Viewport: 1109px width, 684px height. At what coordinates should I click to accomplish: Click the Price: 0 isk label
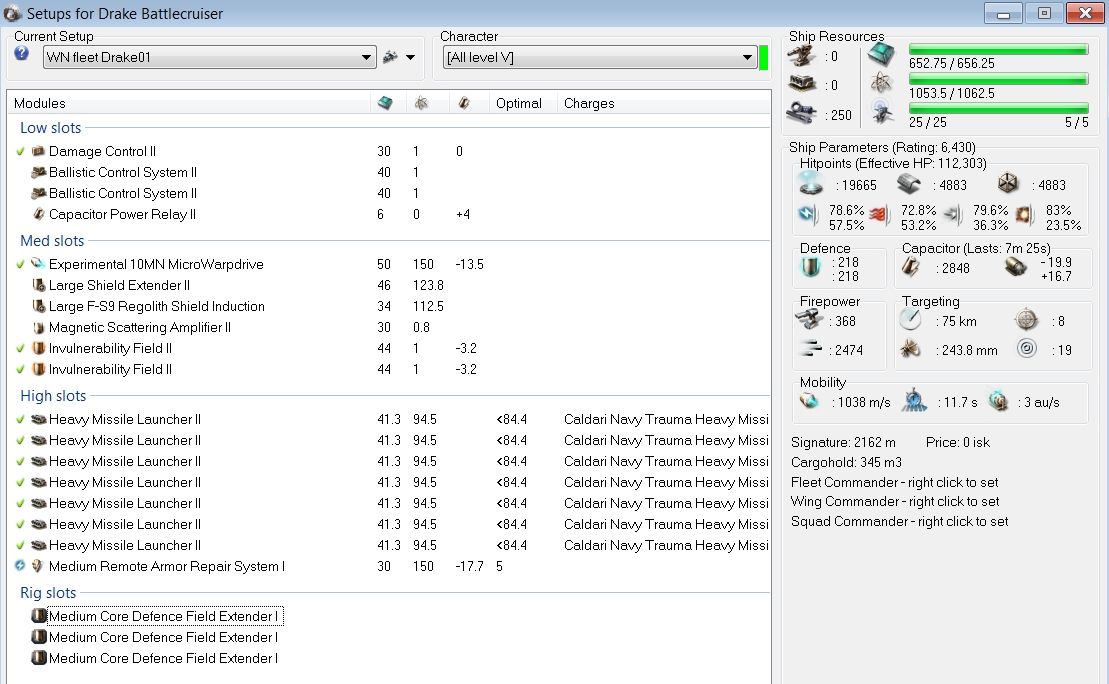tap(958, 442)
